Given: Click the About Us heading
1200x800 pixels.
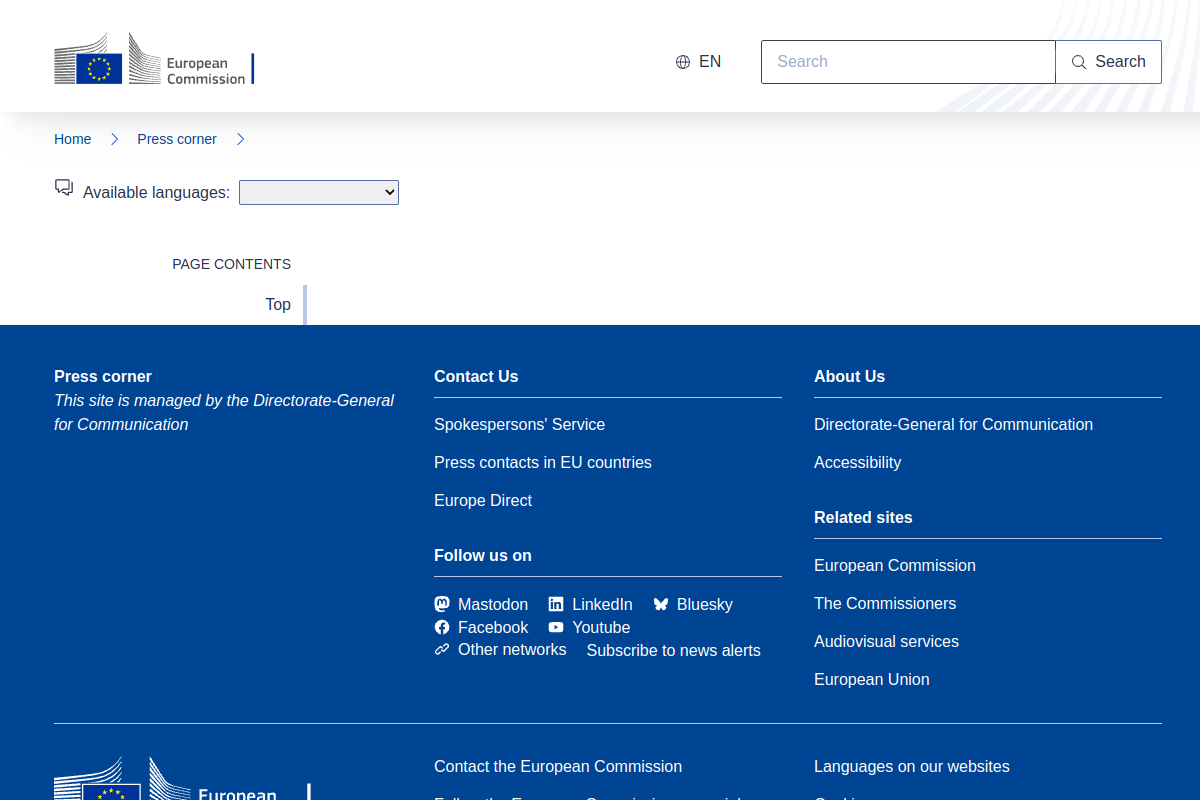Looking at the screenshot, I should pyautogui.click(x=849, y=376).
